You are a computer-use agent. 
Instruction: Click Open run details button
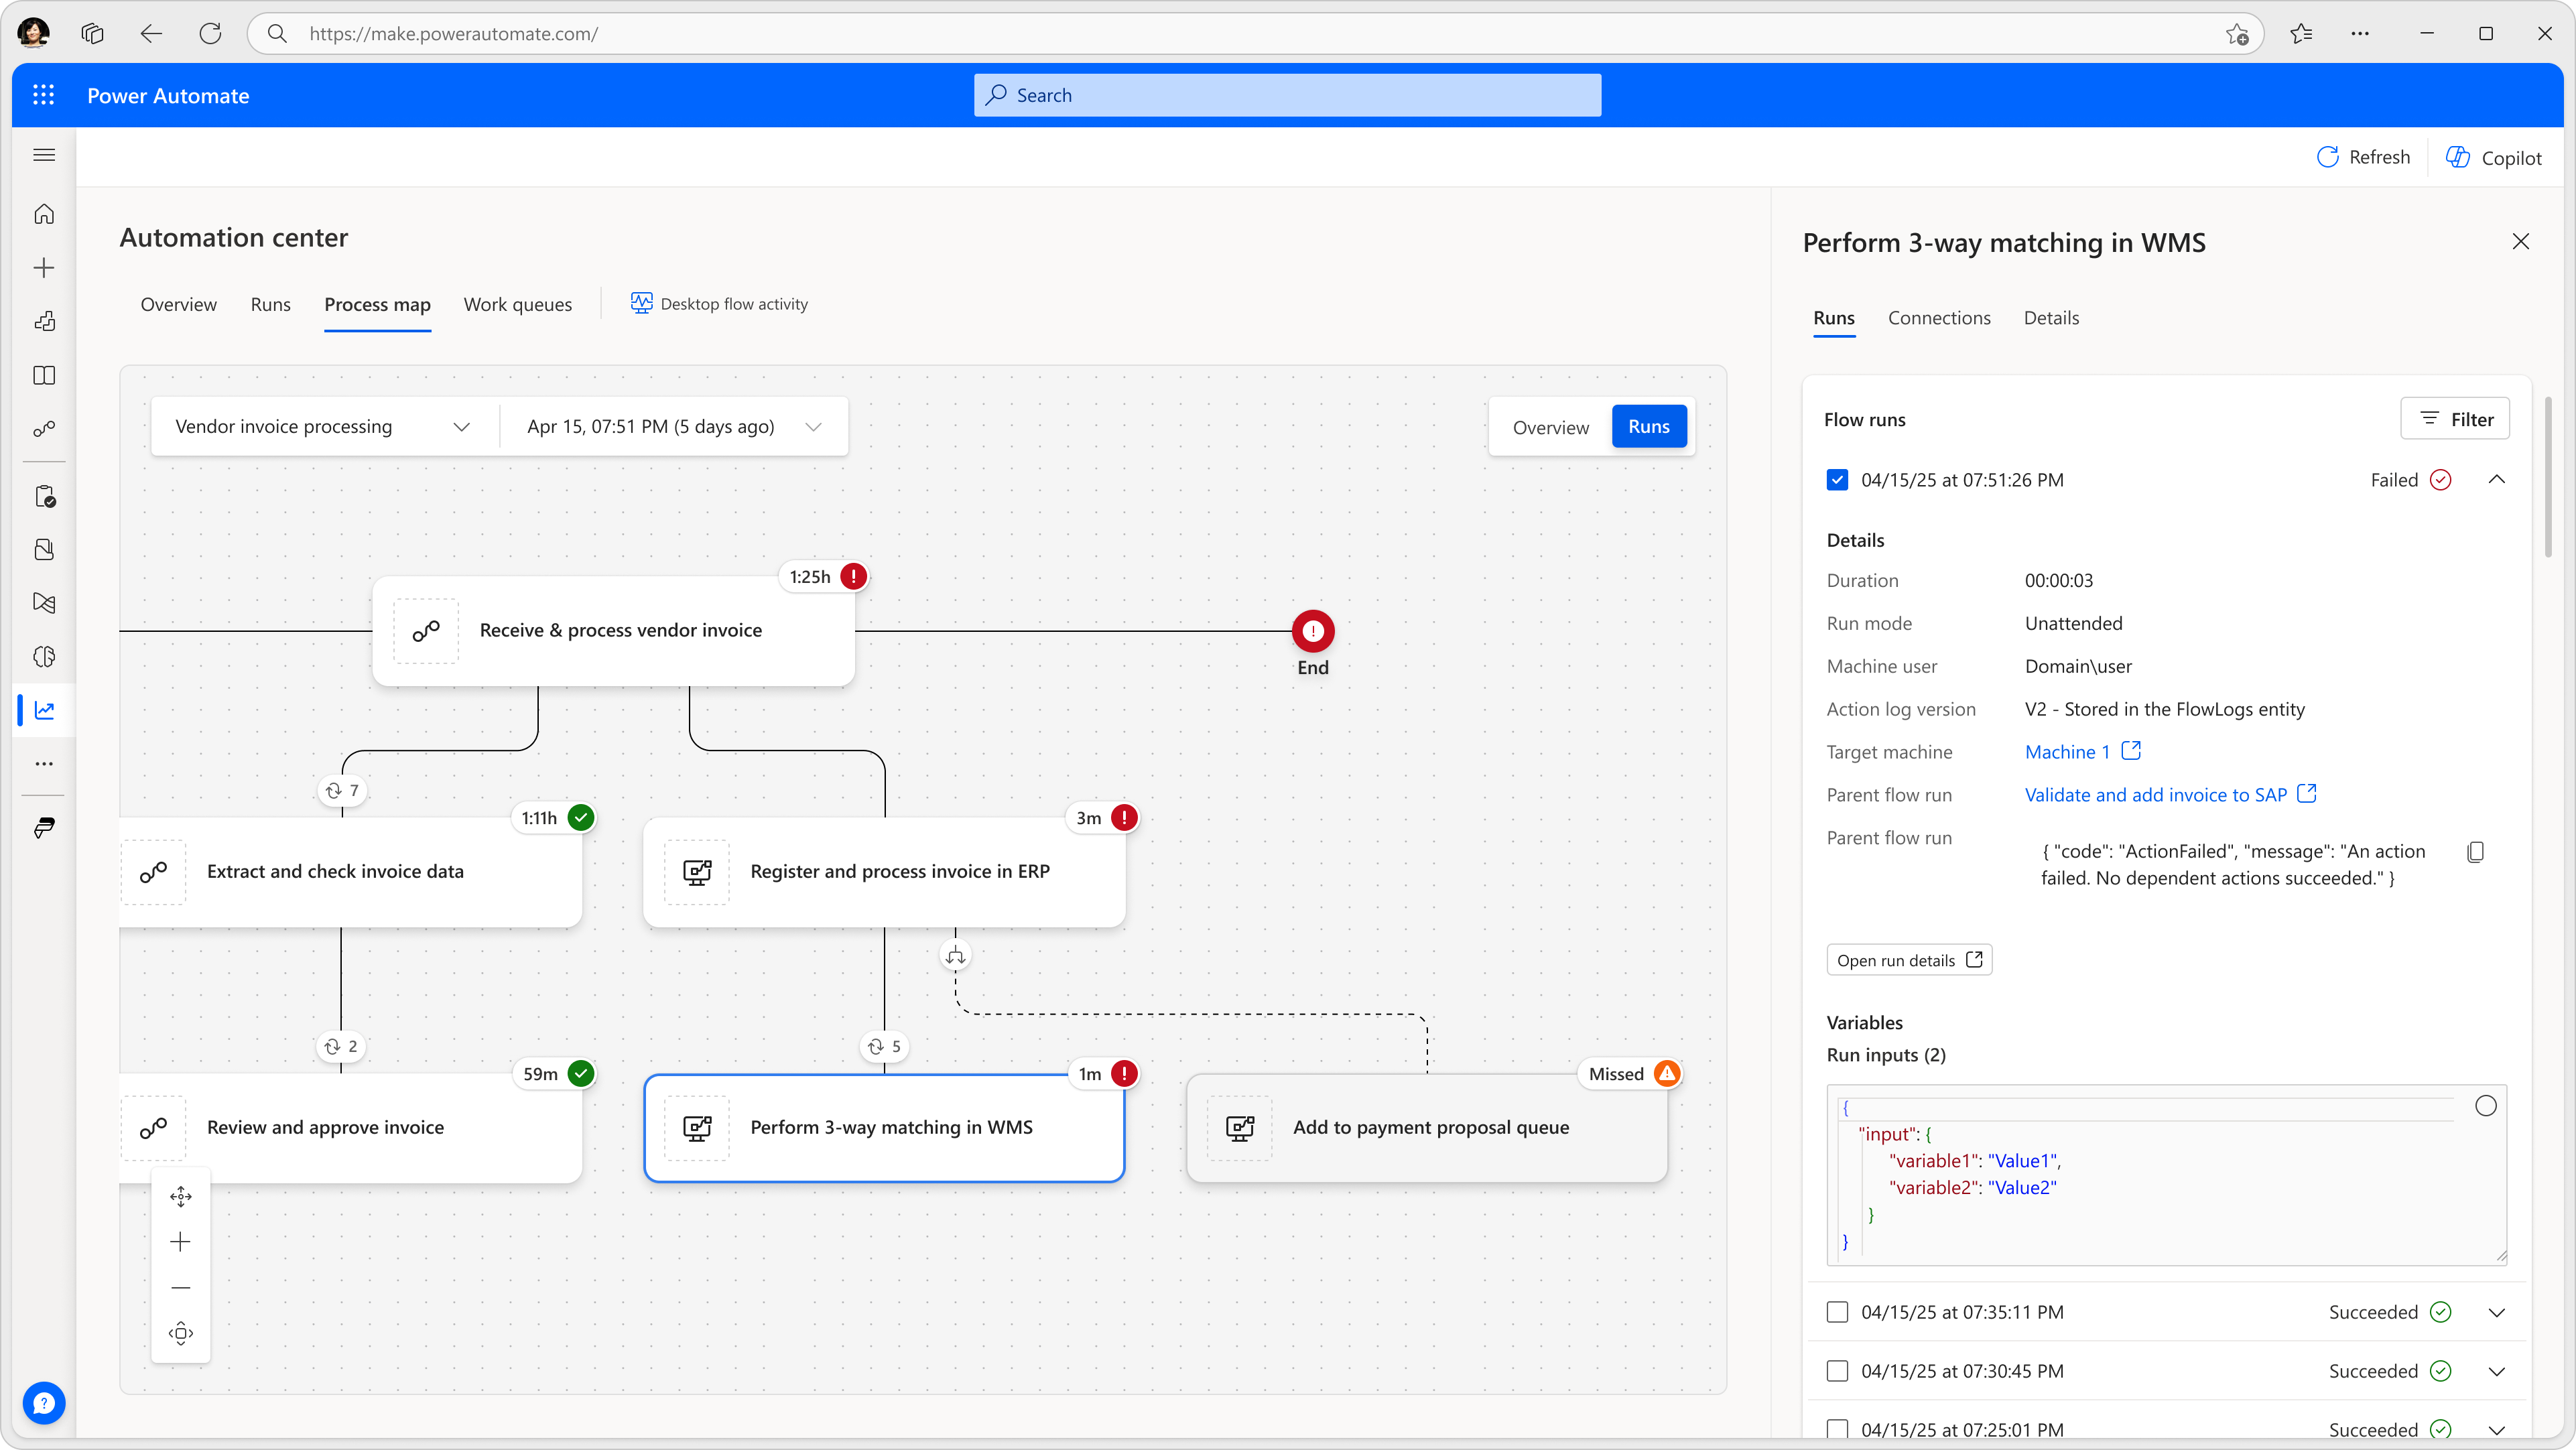[x=1909, y=960]
